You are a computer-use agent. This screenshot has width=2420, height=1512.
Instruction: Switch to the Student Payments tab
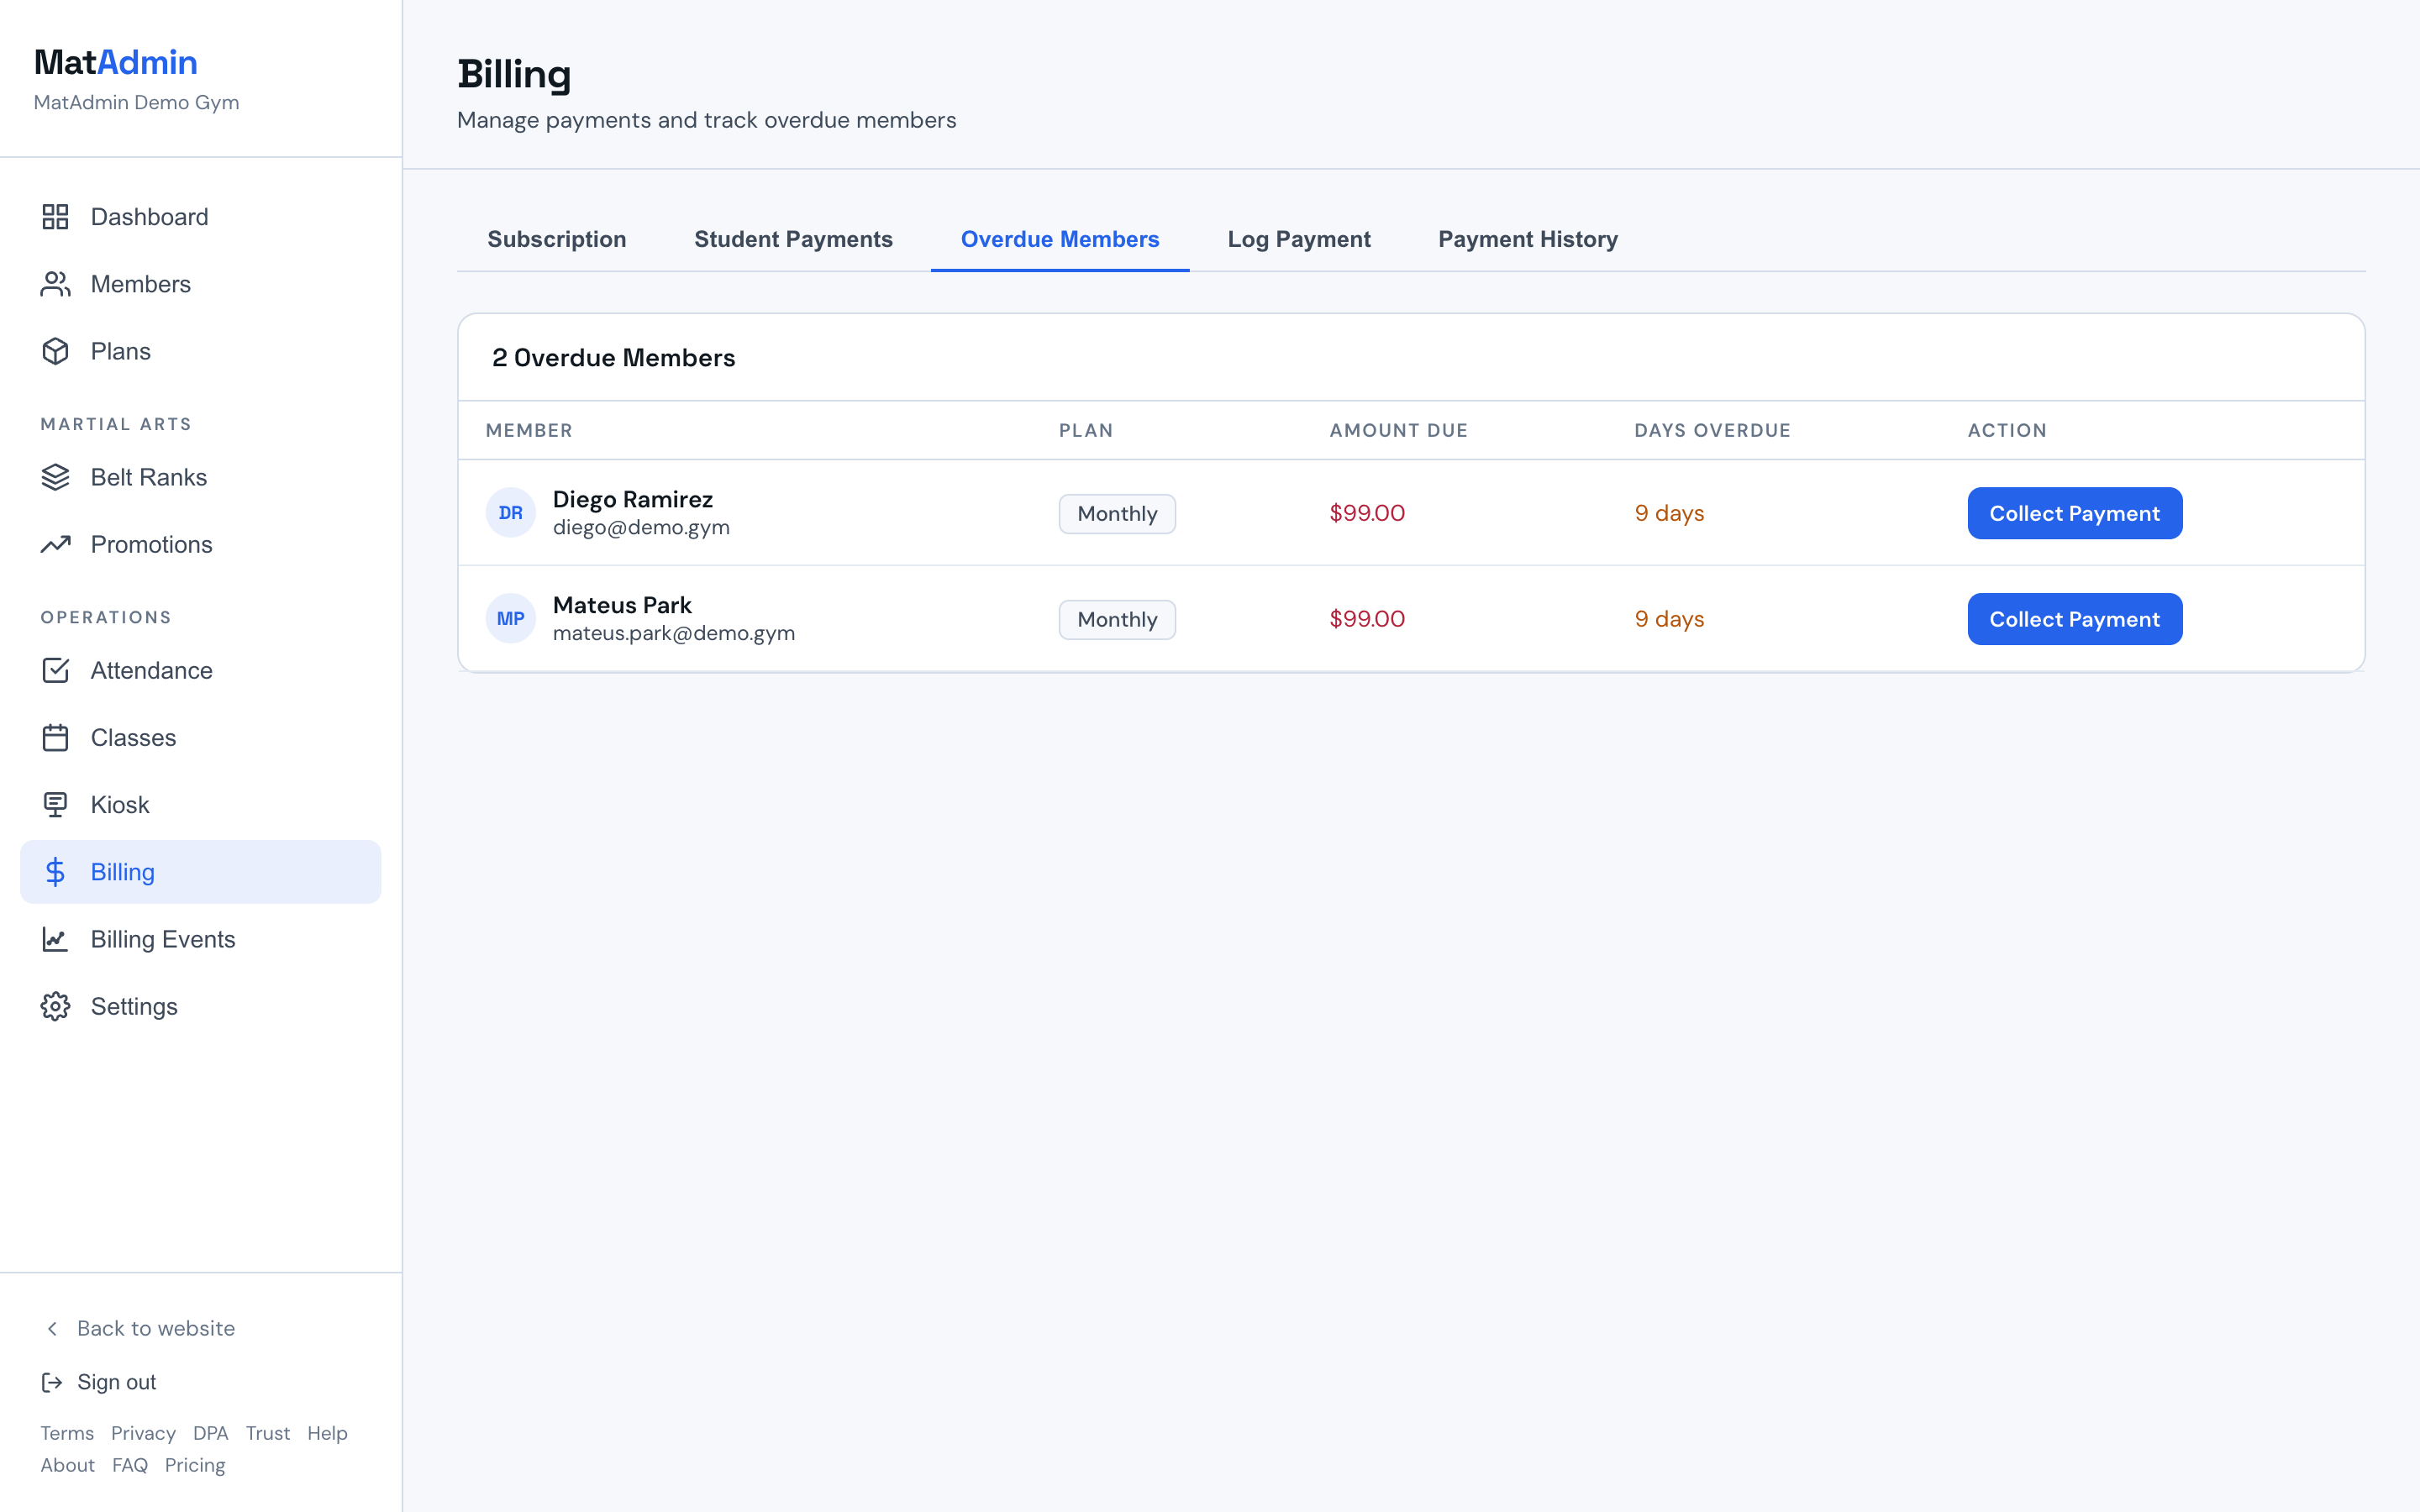(793, 239)
